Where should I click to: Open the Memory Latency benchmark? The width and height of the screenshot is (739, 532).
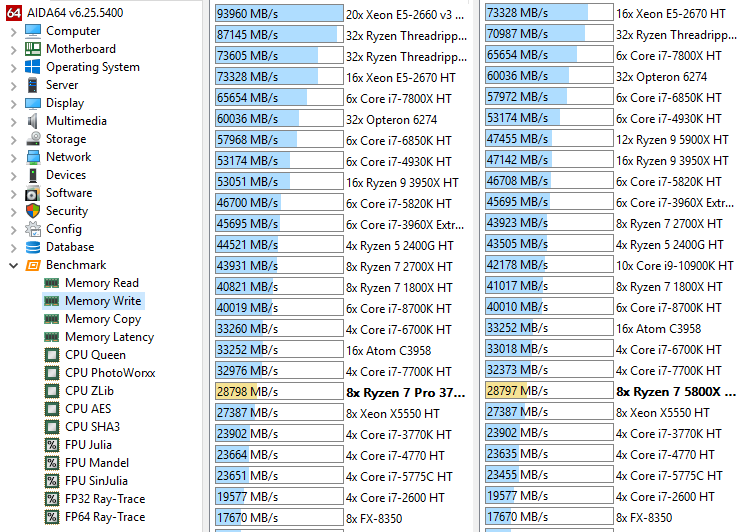109,337
